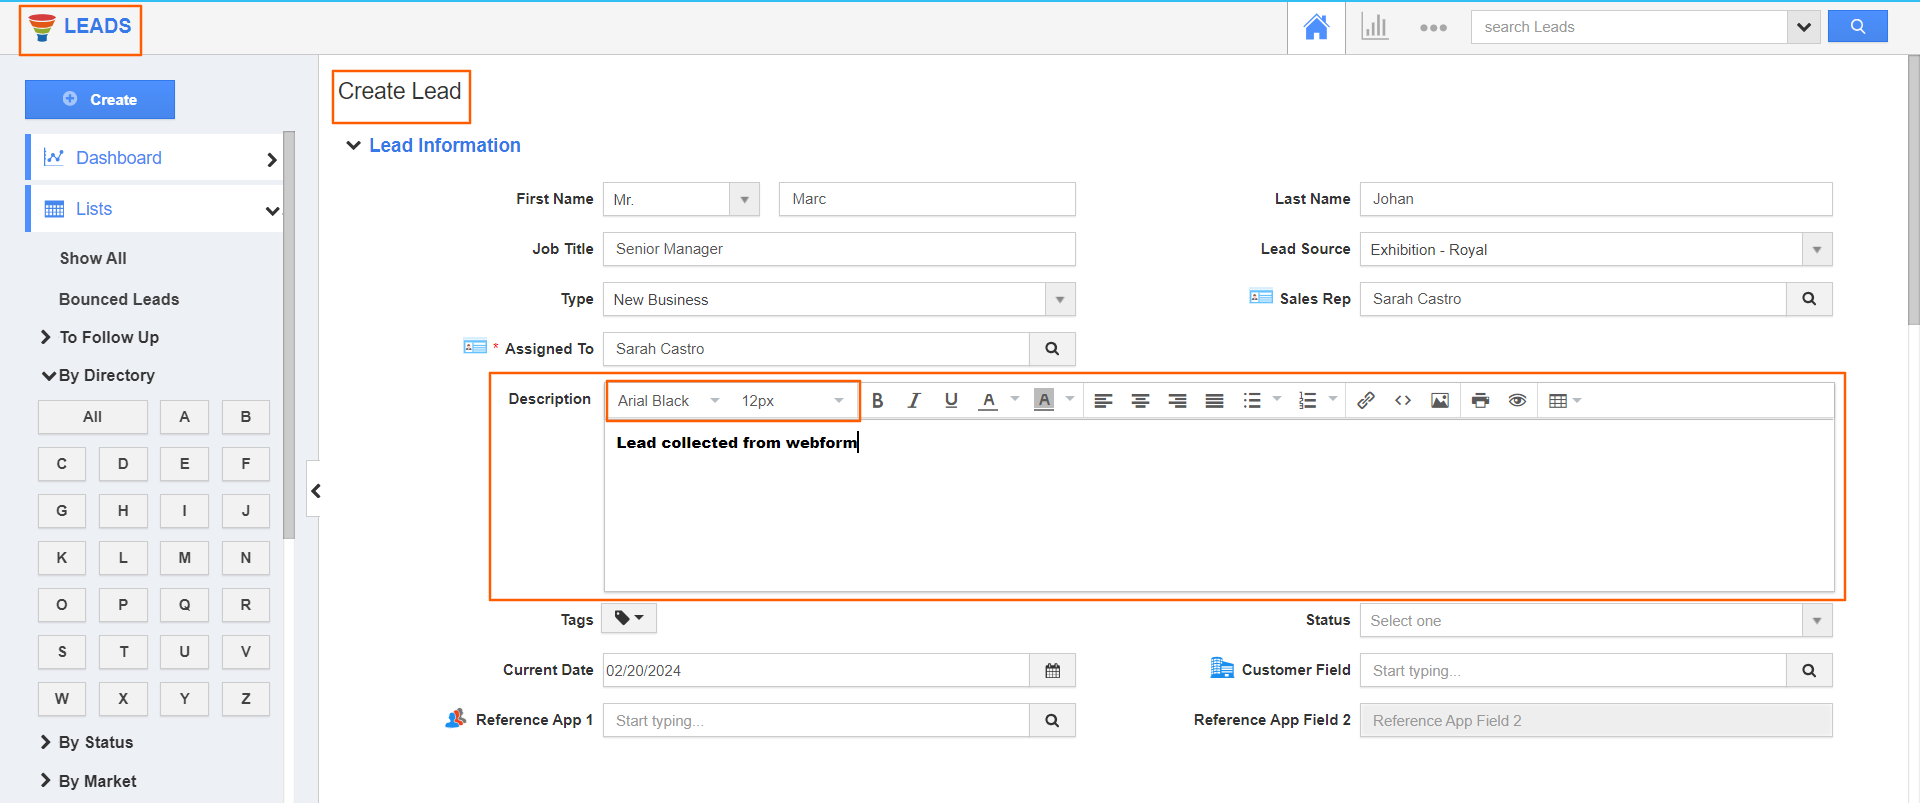The width and height of the screenshot is (1920, 803).
Task: Click the Job Title field
Action: 839,249
